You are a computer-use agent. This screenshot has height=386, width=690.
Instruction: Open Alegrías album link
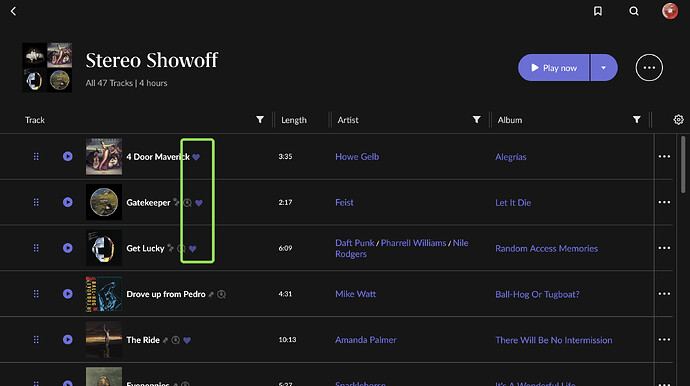coord(510,157)
